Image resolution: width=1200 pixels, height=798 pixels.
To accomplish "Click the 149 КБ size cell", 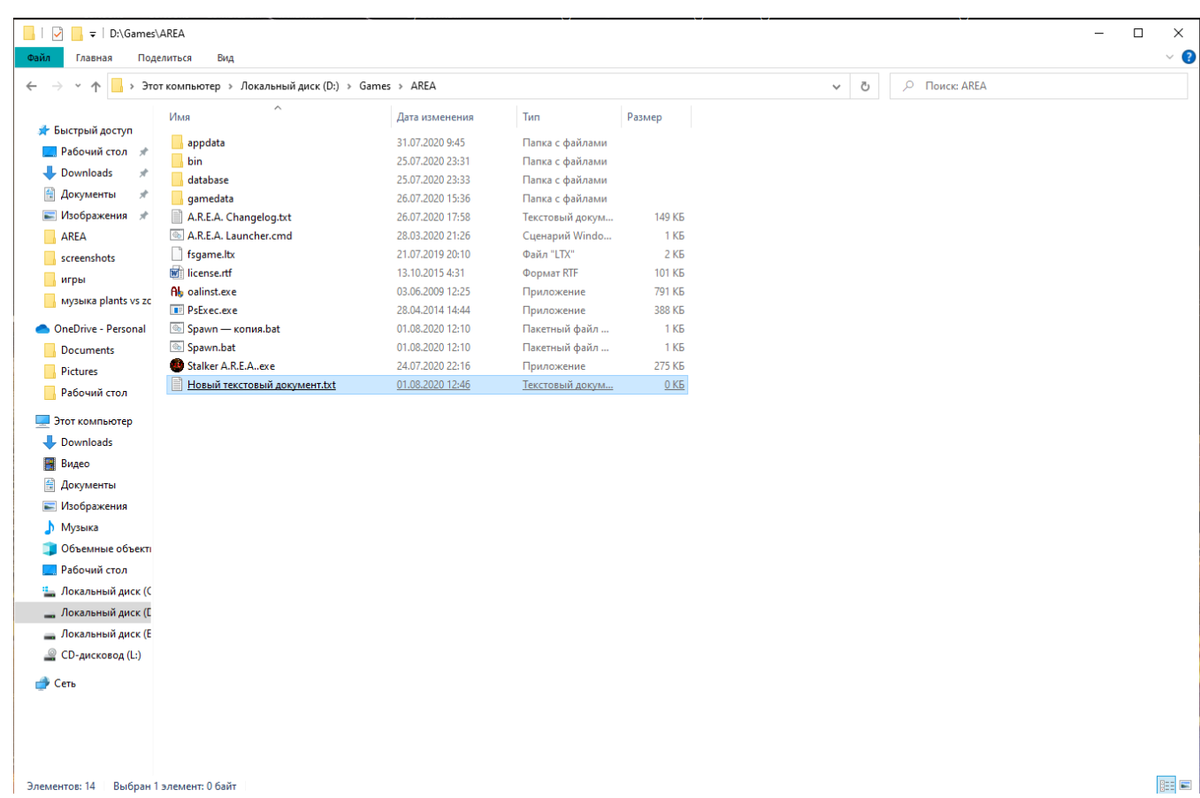I will (x=669, y=217).
